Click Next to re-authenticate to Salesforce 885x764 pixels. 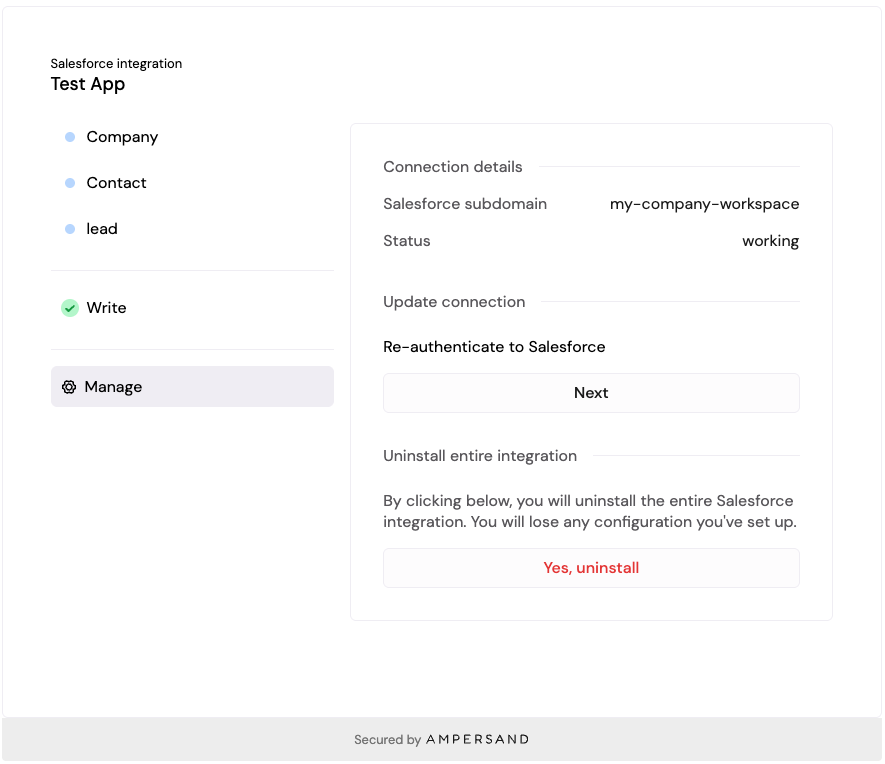591,393
